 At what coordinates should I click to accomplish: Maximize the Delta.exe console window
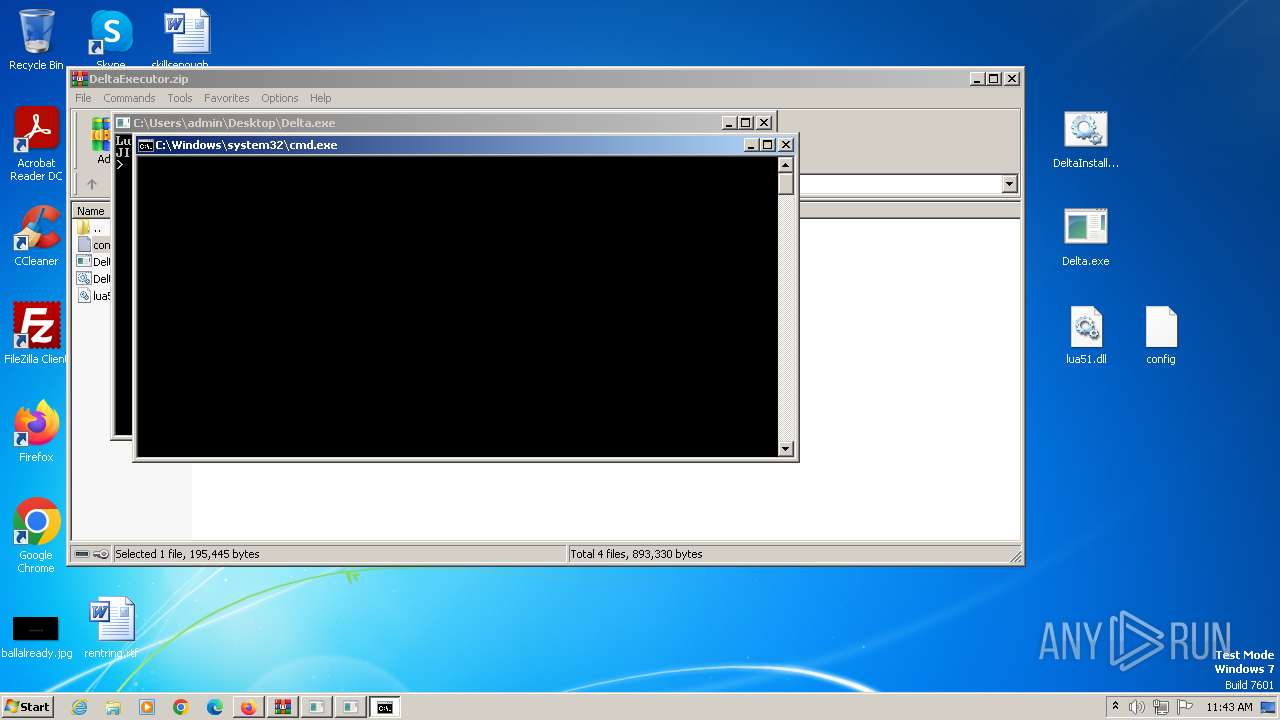pos(746,123)
